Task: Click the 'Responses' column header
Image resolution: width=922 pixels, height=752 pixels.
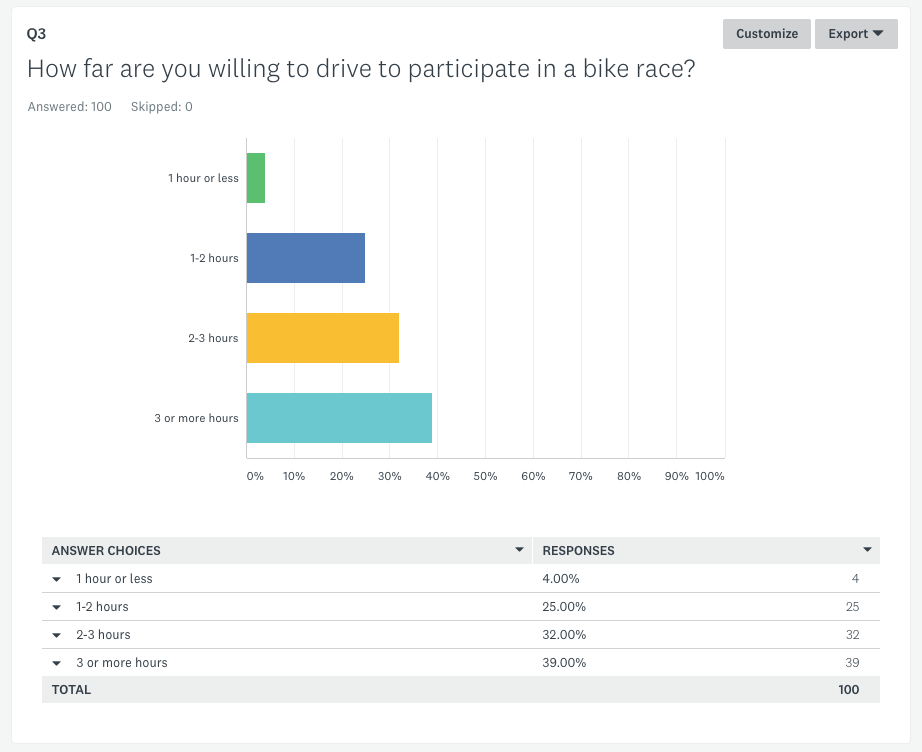Action: coord(578,551)
